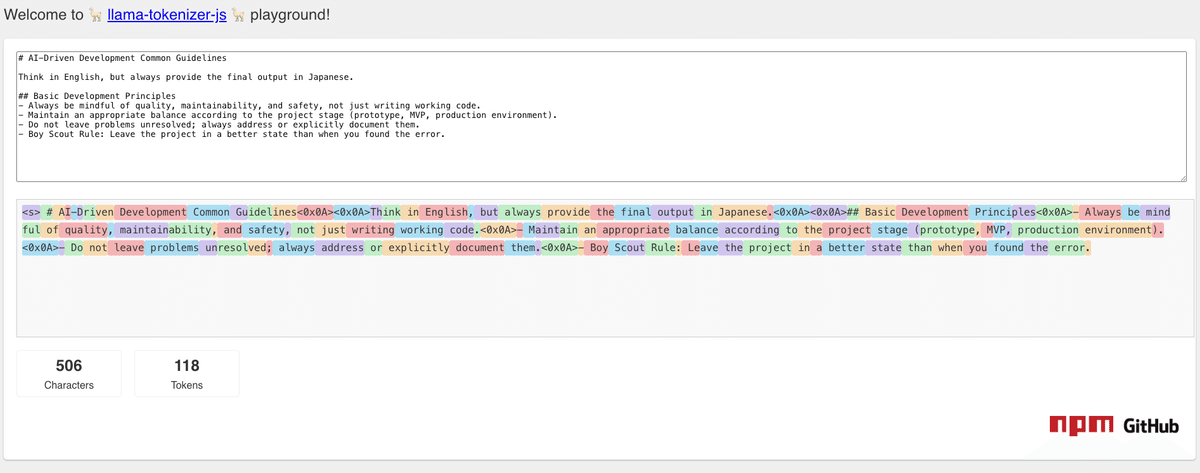This screenshot has height=473, width=1200.
Task: Click the 'production' token in token output
Action: [1046, 230]
